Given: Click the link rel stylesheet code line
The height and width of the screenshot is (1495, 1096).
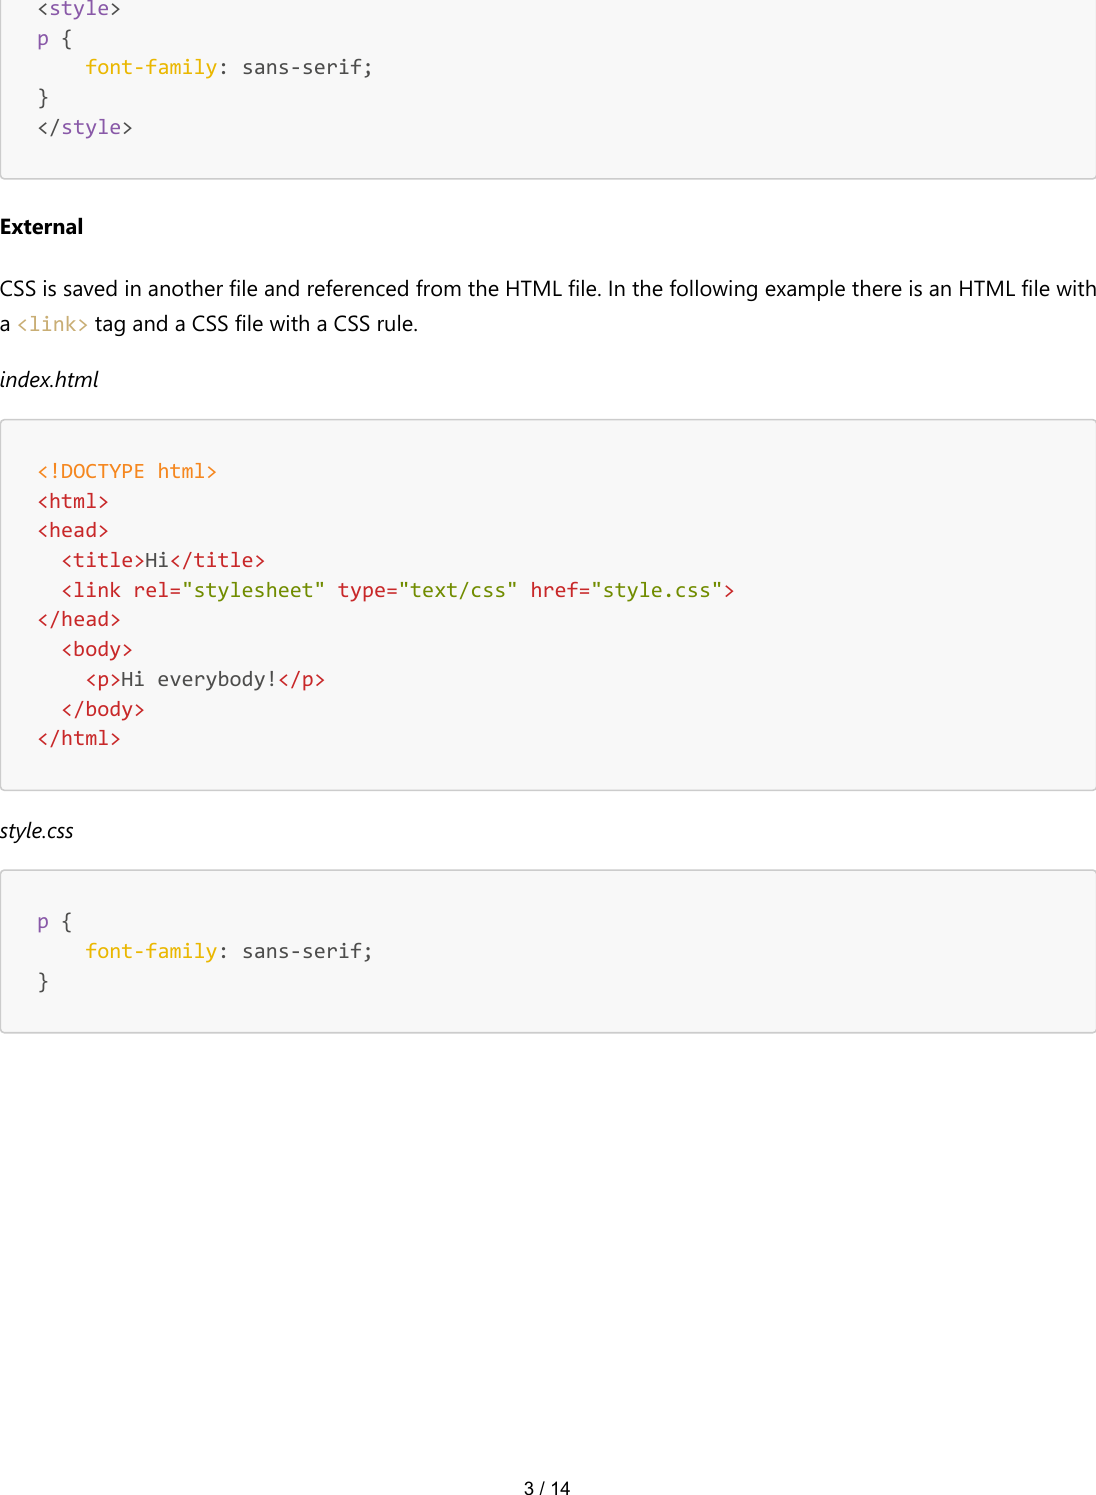Looking at the screenshot, I should pos(397,589).
